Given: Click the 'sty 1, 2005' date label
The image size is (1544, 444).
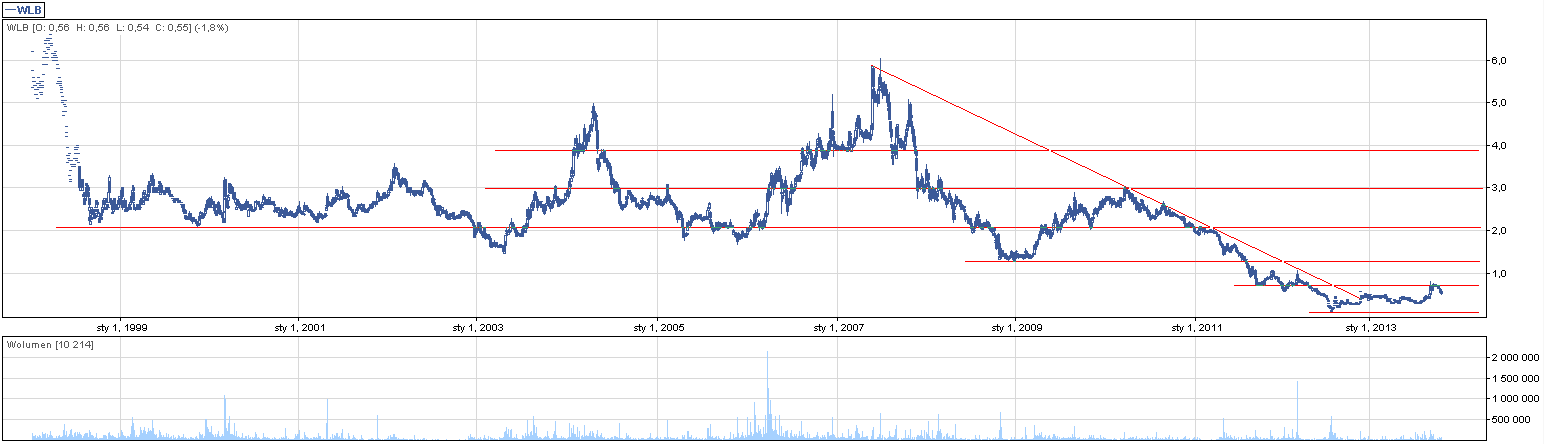Looking at the screenshot, I should click(x=657, y=327).
